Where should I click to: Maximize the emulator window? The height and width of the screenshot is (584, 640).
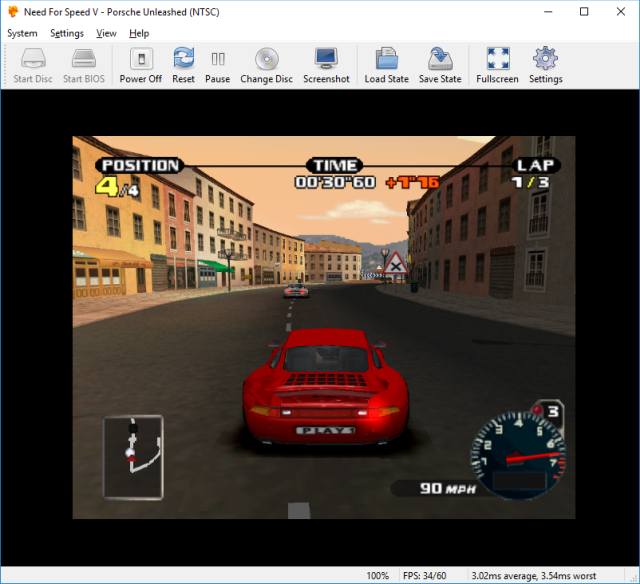pos(585,12)
